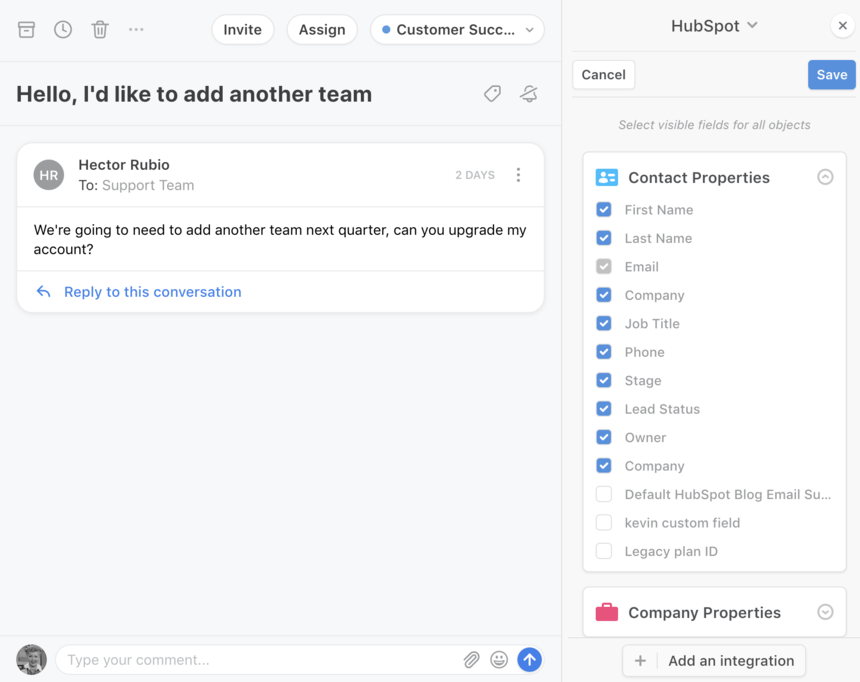The image size is (860, 682).
Task: Snooze conversation with the clock icon
Action: point(63,30)
